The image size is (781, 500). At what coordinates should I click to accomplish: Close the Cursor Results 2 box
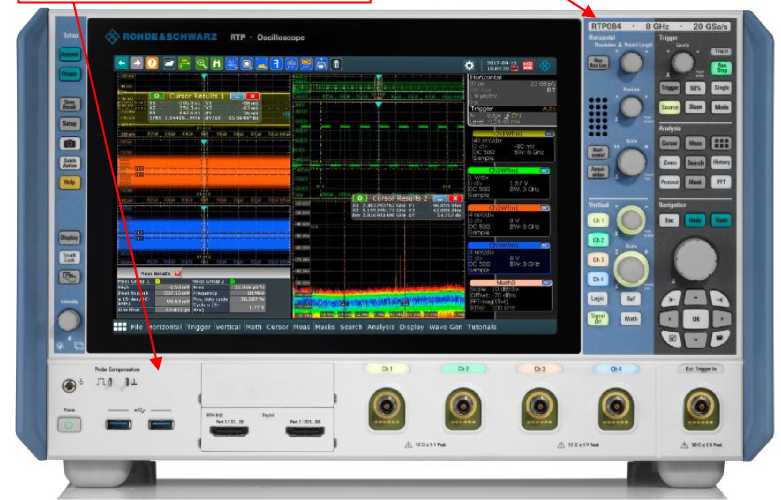click(455, 198)
